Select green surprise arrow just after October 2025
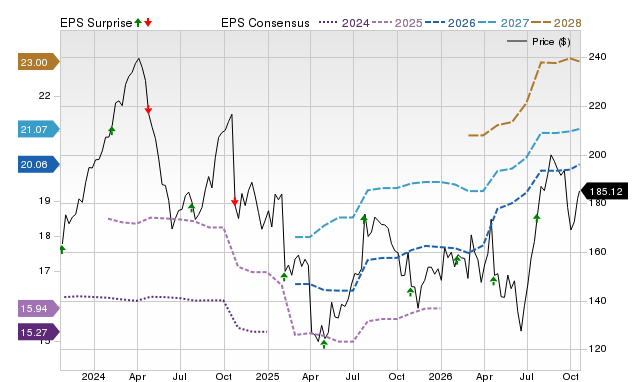This screenshot has width=640, height=382. click(411, 291)
